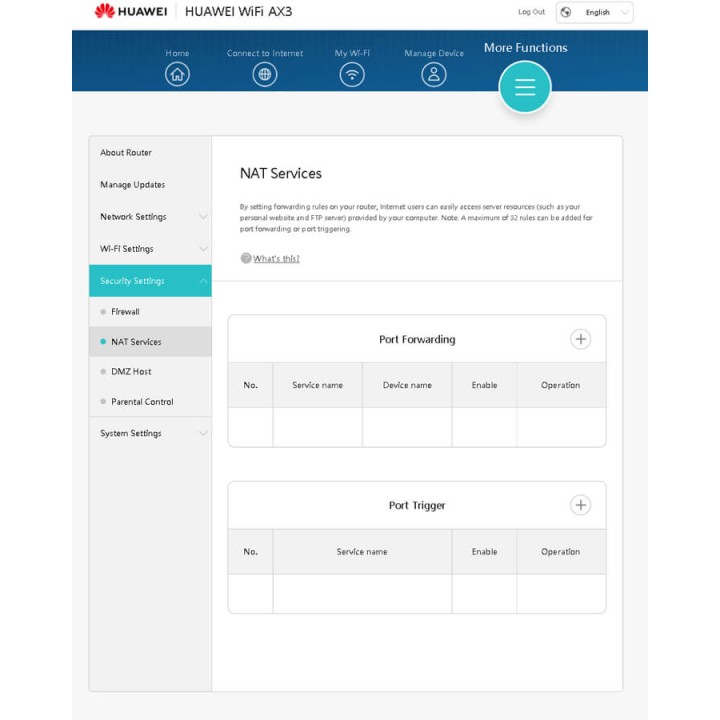Click Port Trigger 'Operation' column header
The image size is (720, 720).
[x=561, y=551]
